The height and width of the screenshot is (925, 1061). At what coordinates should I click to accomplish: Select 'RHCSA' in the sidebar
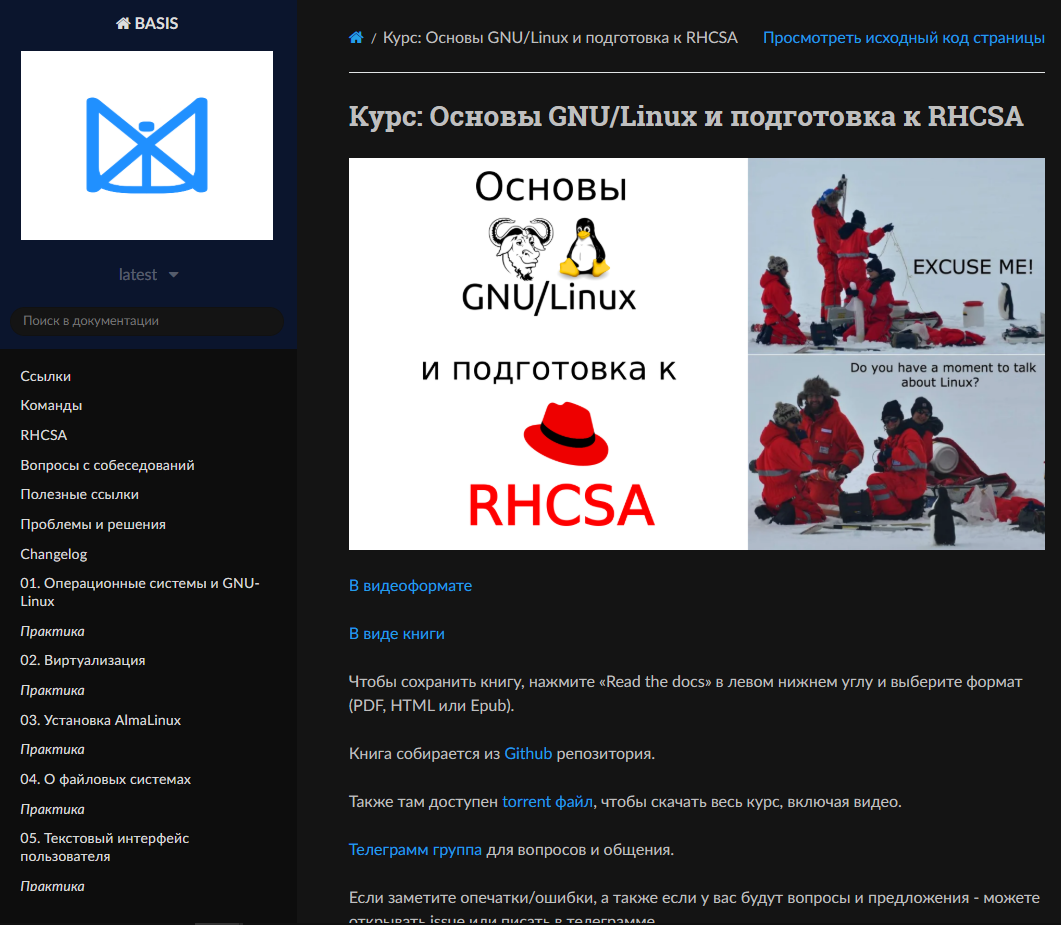[x=44, y=435]
